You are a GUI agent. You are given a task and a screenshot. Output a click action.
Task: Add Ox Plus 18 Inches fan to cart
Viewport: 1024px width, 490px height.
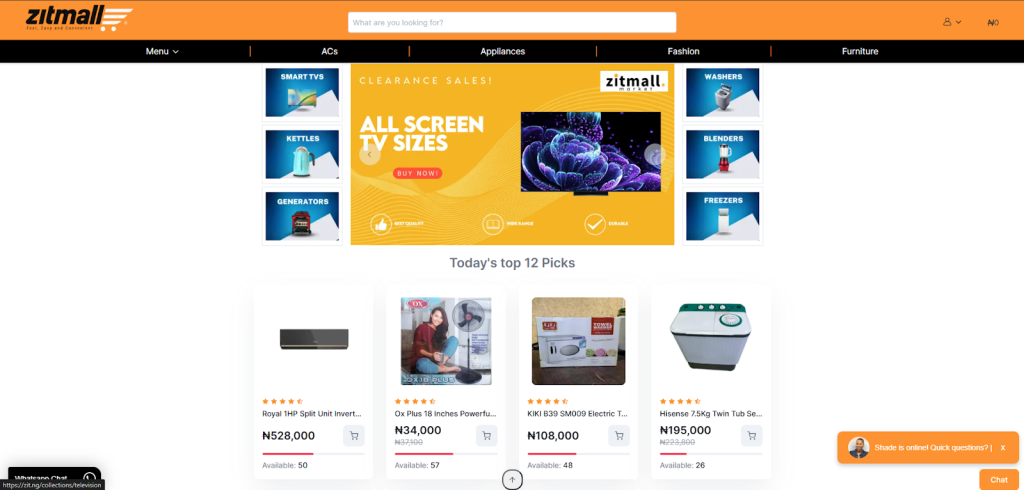[487, 436]
